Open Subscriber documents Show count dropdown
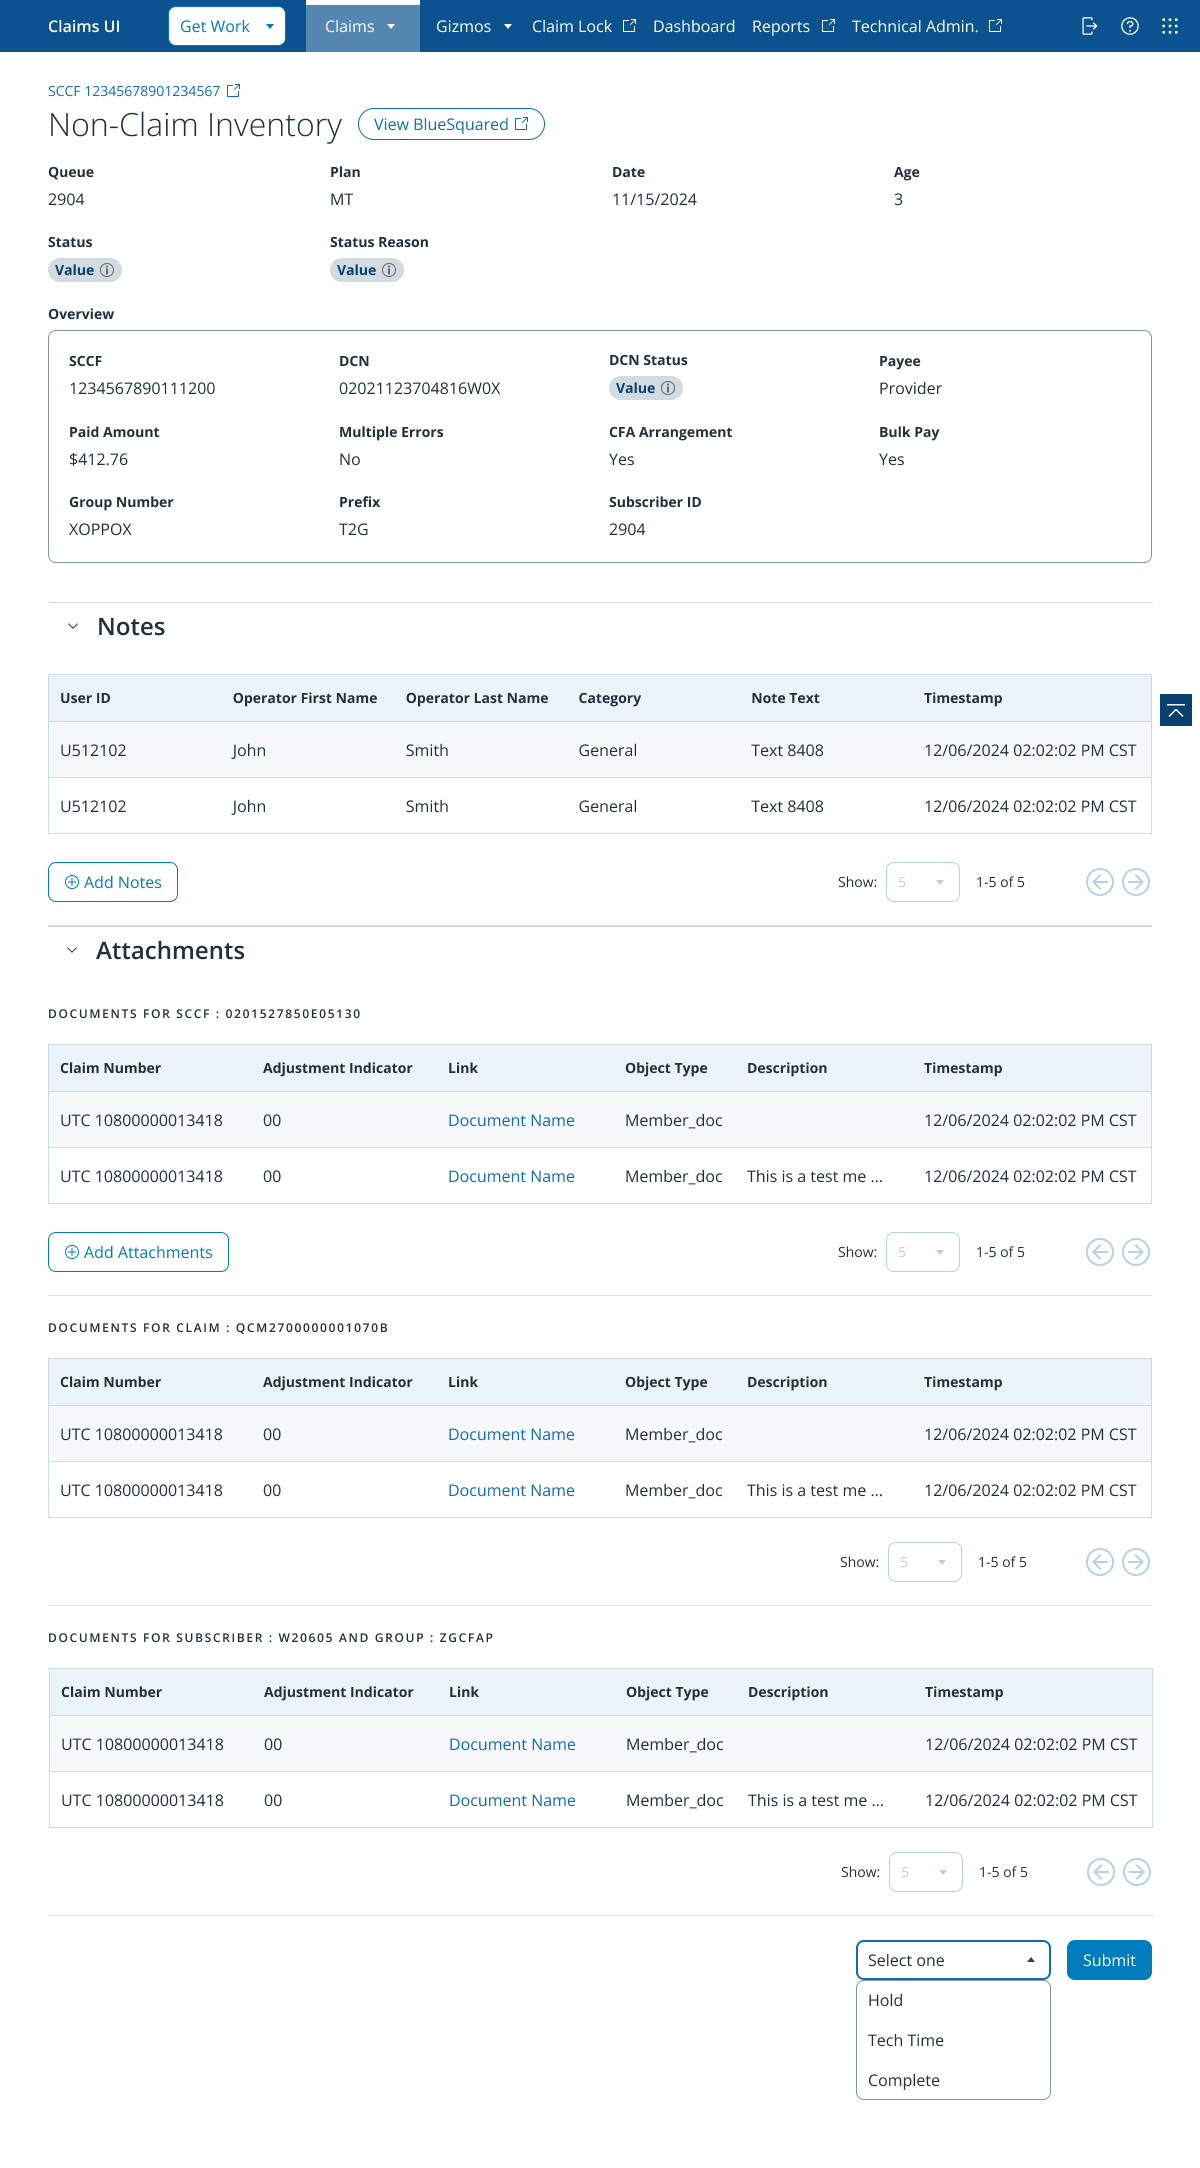The height and width of the screenshot is (2168, 1200). (926, 1872)
